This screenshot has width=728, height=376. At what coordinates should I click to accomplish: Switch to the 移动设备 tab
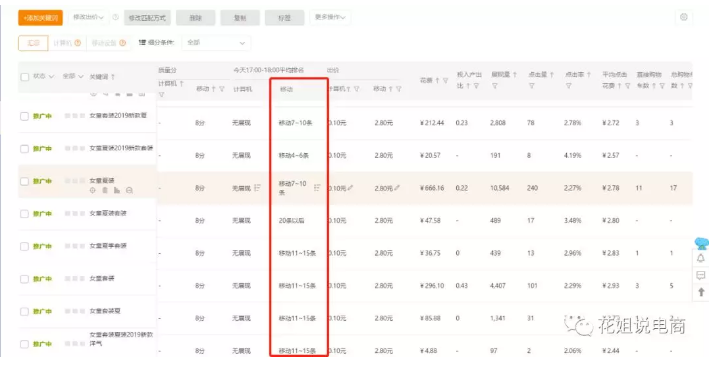point(108,43)
